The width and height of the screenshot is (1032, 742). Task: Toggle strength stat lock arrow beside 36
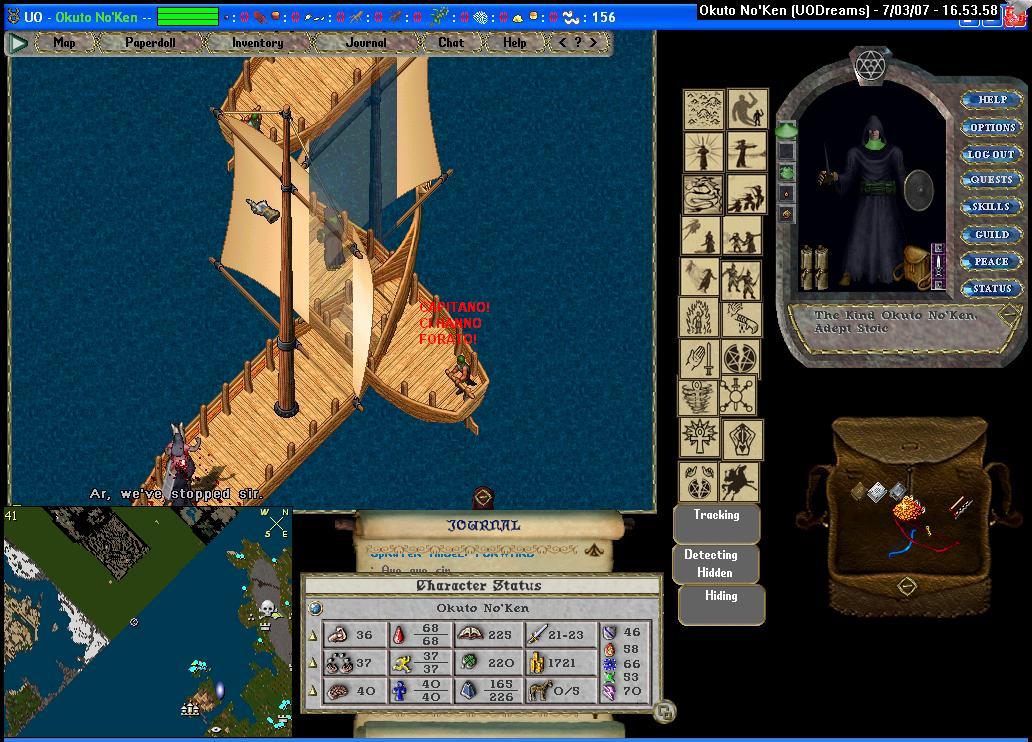pyautogui.click(x=313, y=635)
